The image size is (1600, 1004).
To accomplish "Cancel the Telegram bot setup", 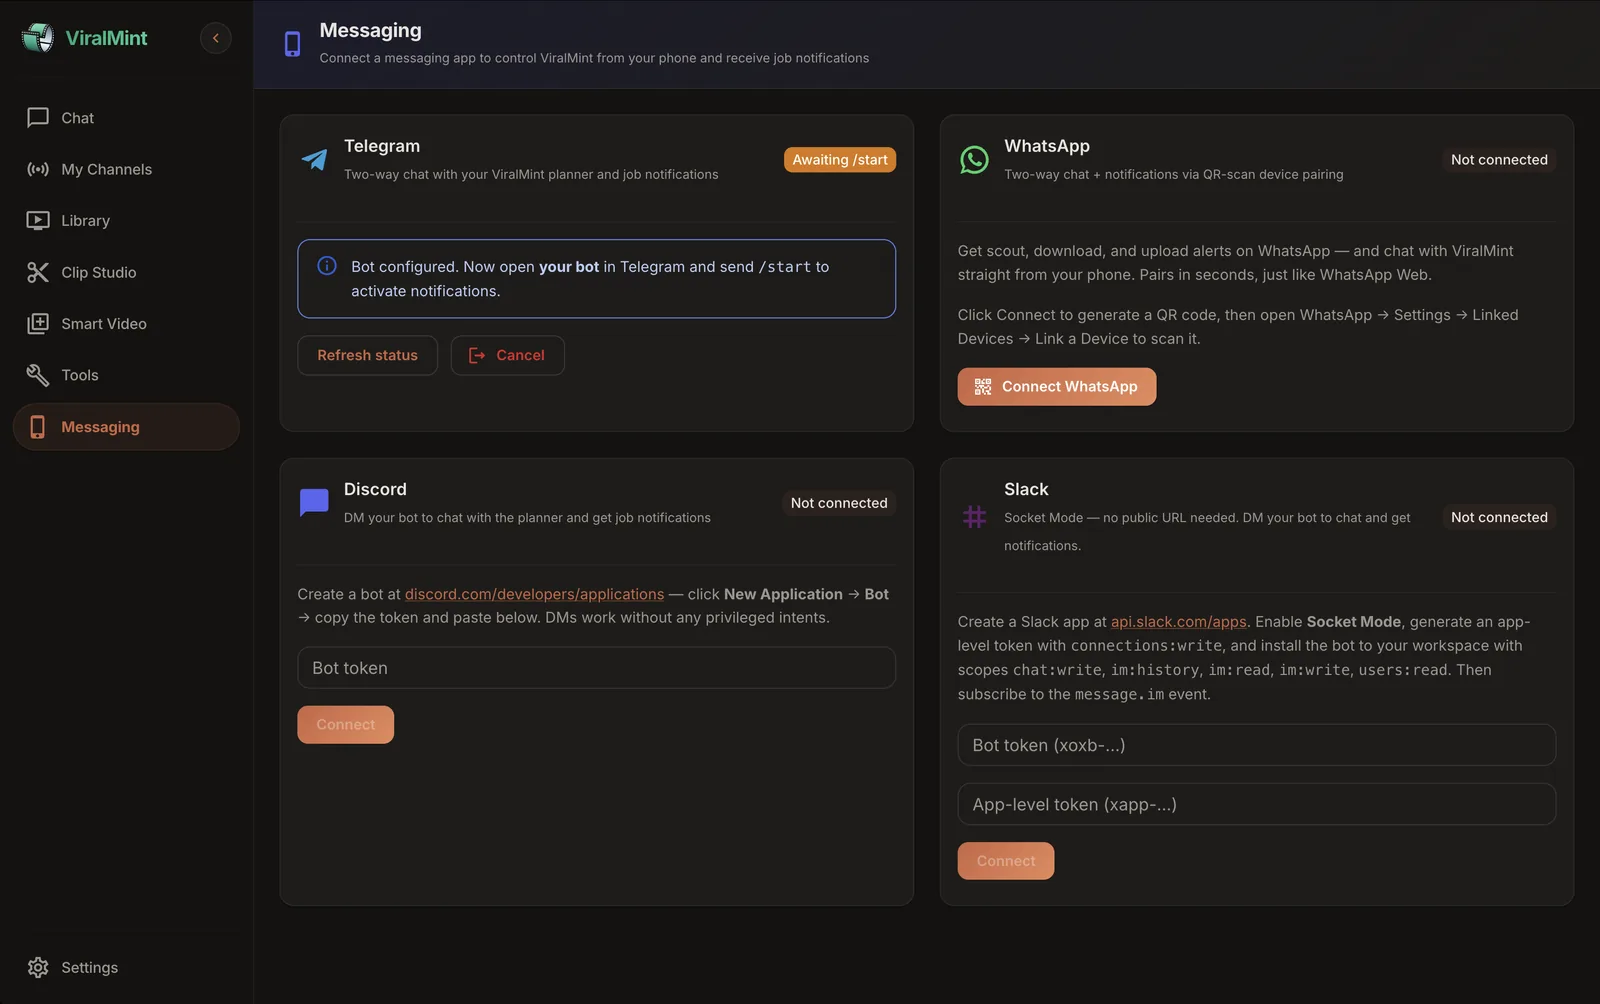I will click(x=507, y=355).
